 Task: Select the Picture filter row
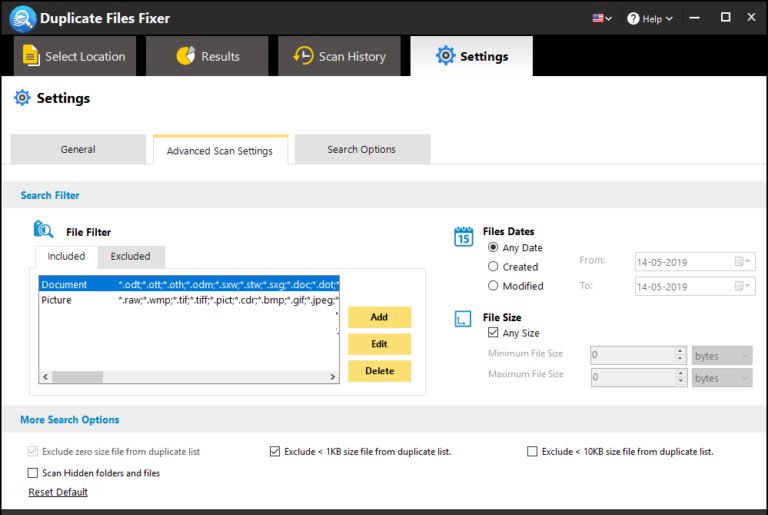(189, 300)
